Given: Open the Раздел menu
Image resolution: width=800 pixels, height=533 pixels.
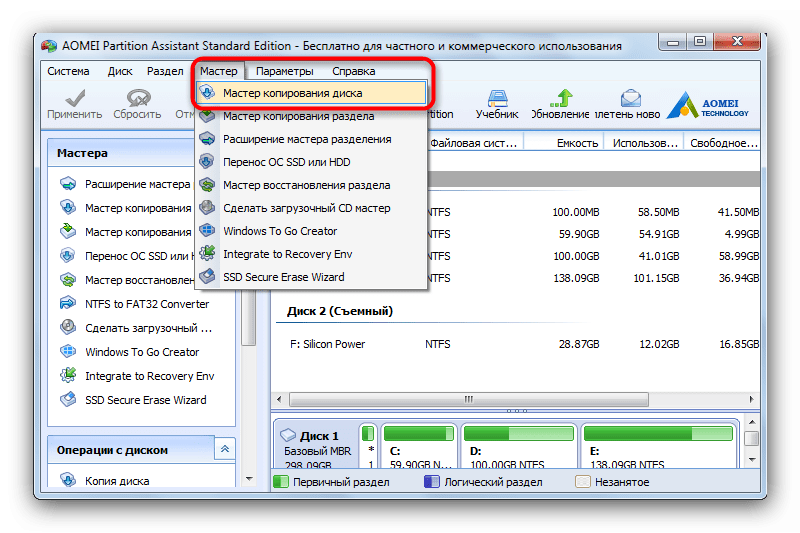Looking at the screenshot, I should tap(165, 71).
